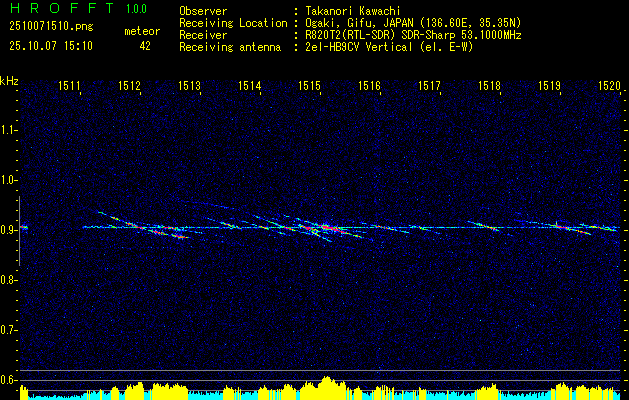This screenshot has width=629, height=400.
Task: Click the kHz axis unit label
Action: tap(9, 81)
